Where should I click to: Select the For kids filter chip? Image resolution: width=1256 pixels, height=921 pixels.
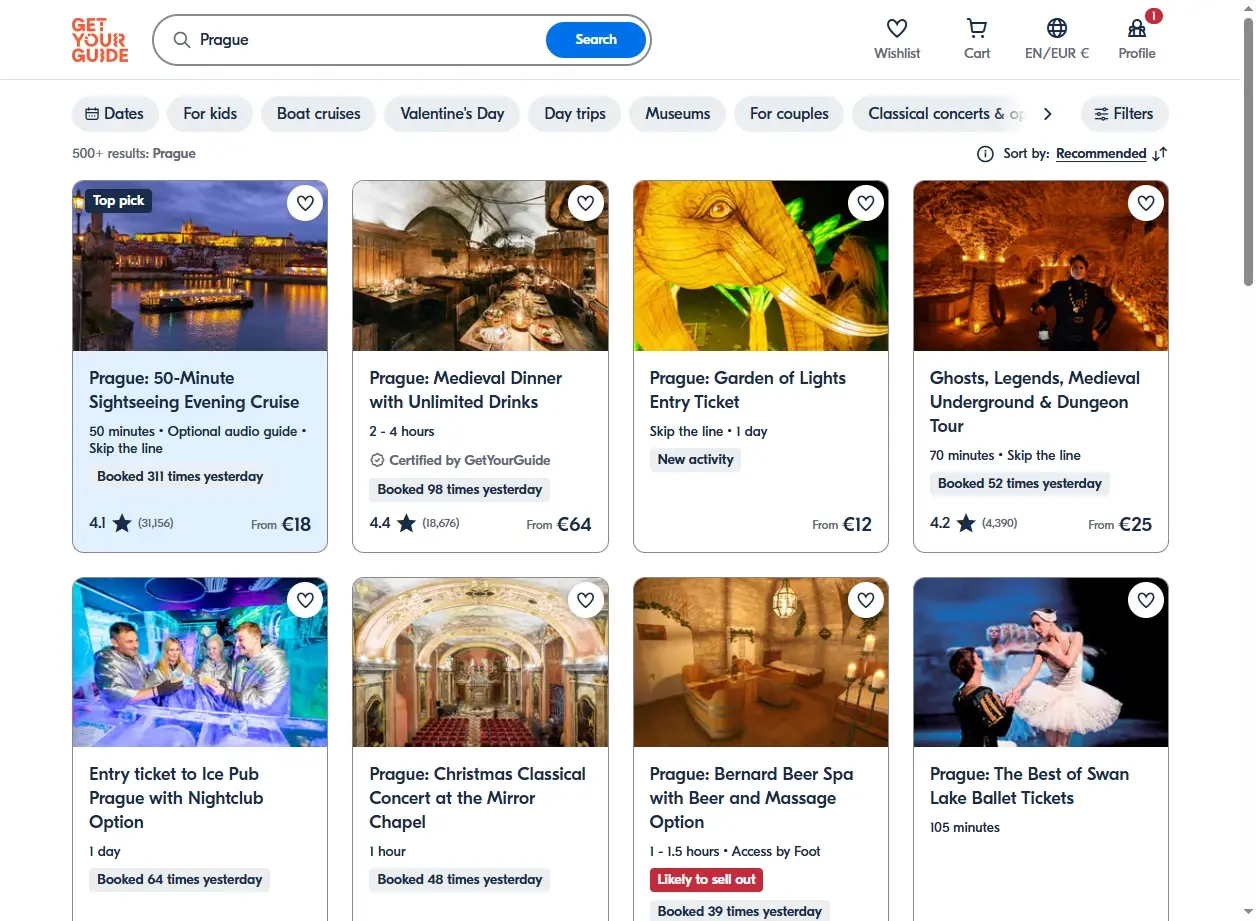[210, 114]
